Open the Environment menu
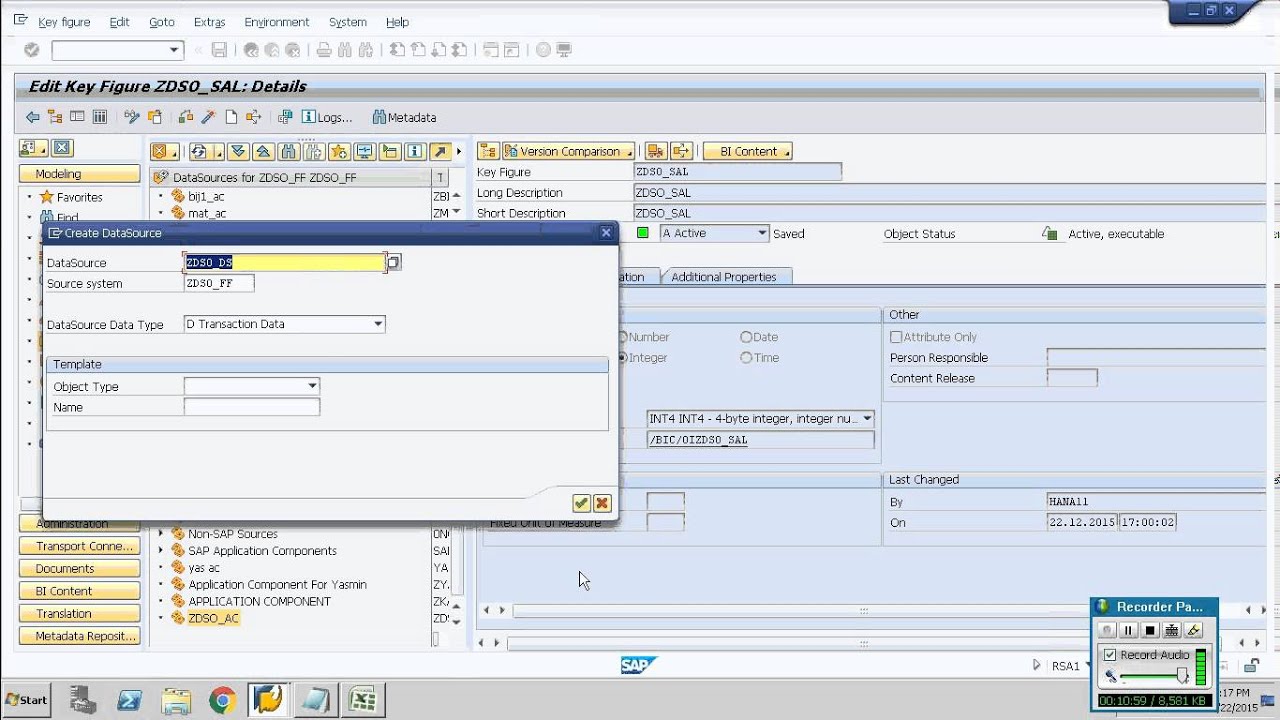This screenshot has height=720, width=1280. 276,22
